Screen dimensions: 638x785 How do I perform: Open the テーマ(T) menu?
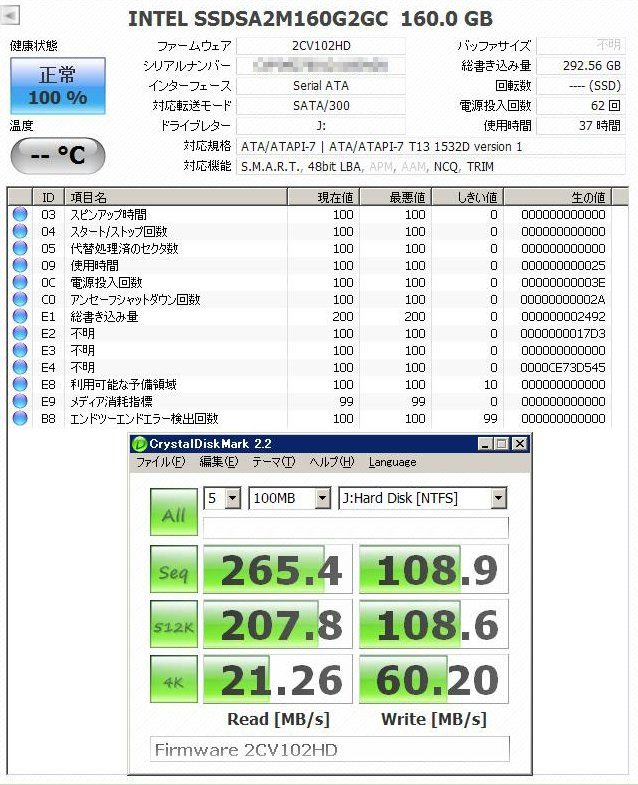(x=273, y=462)
